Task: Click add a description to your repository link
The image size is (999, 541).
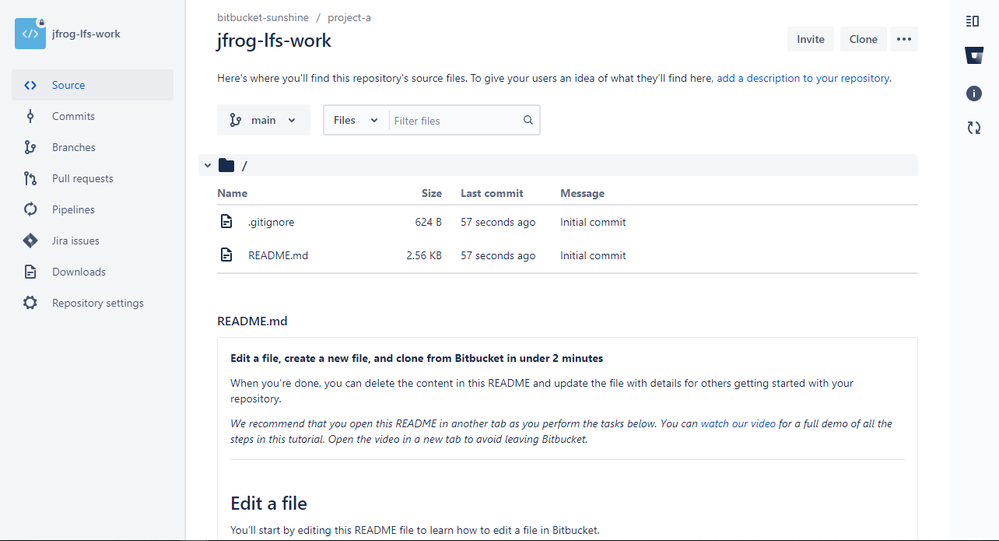Action: [803, 78]
